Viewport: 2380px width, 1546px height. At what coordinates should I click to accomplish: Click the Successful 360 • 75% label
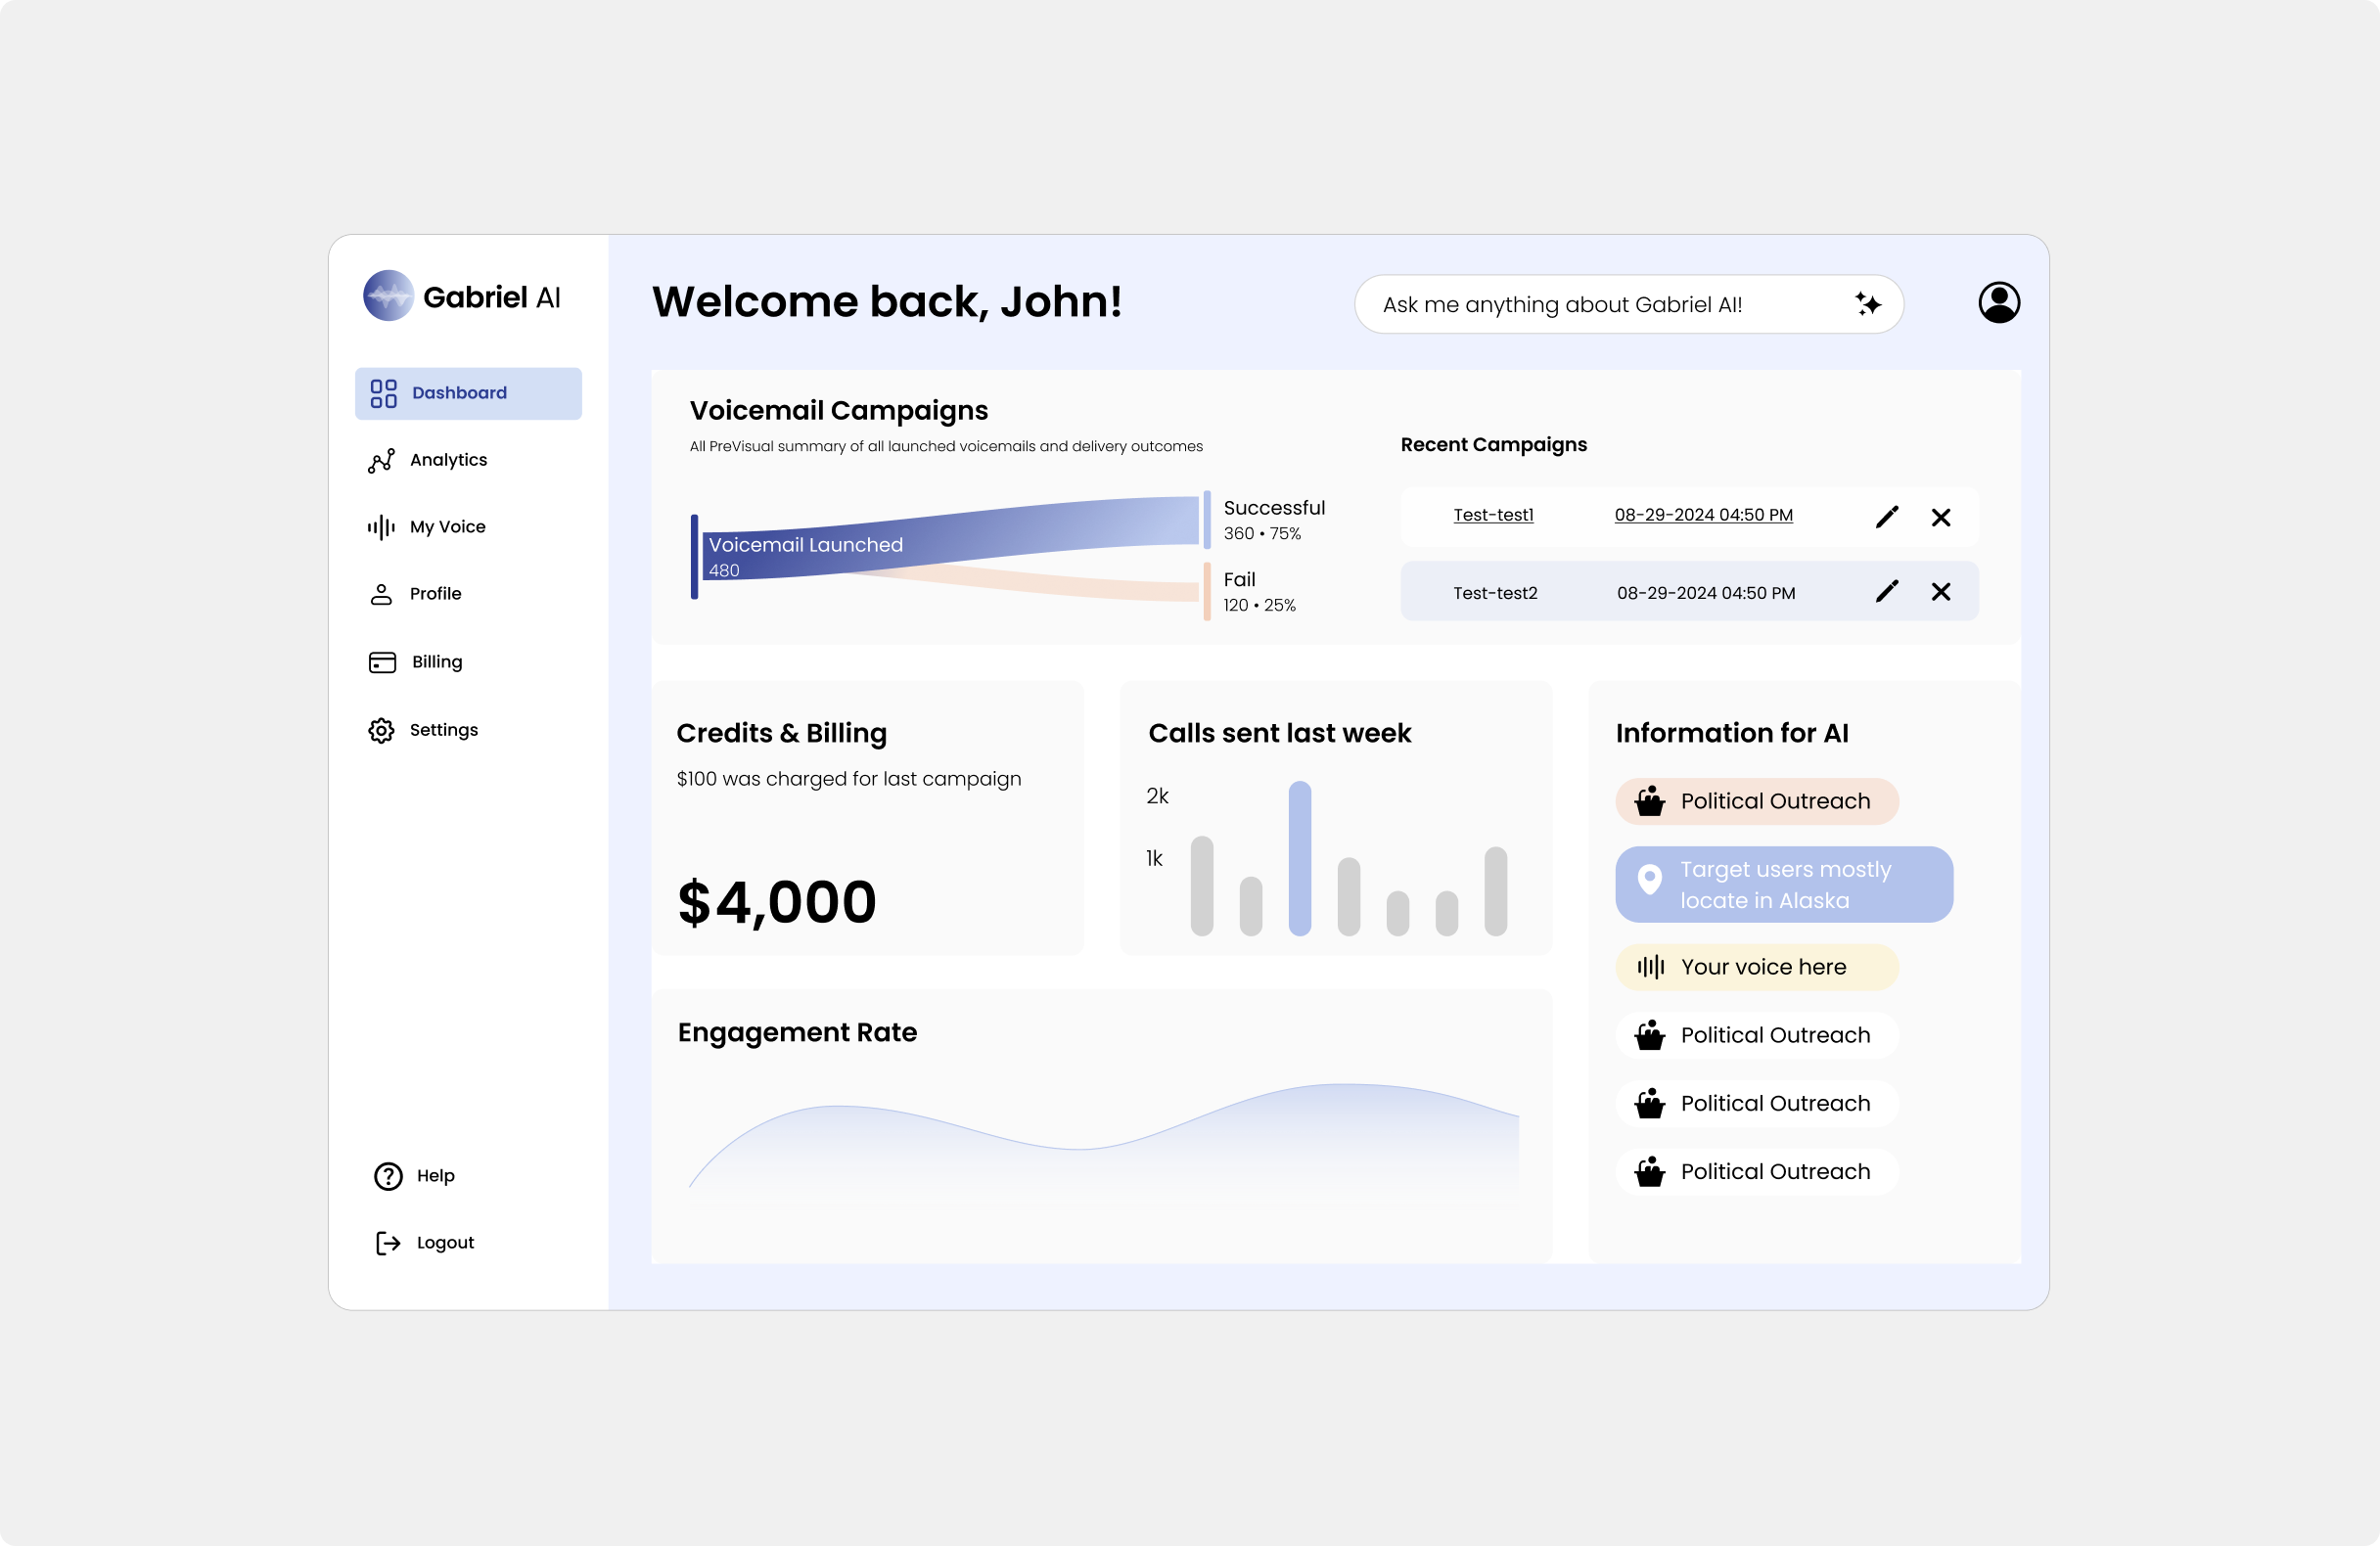coord(1273,520)
